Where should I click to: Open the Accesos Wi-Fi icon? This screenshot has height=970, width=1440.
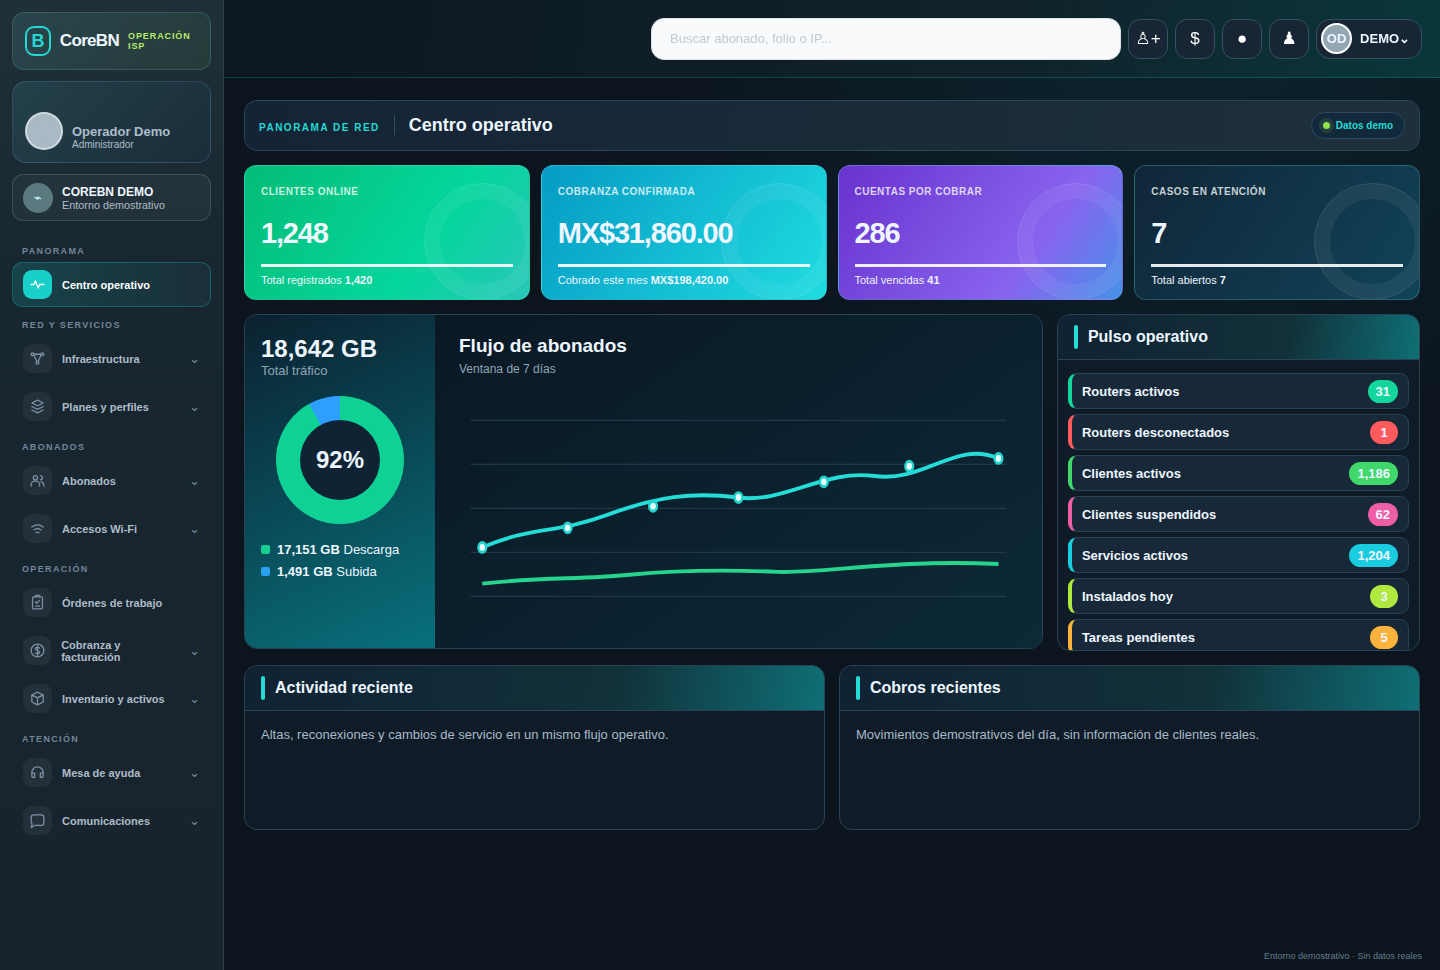pos(37,529)
